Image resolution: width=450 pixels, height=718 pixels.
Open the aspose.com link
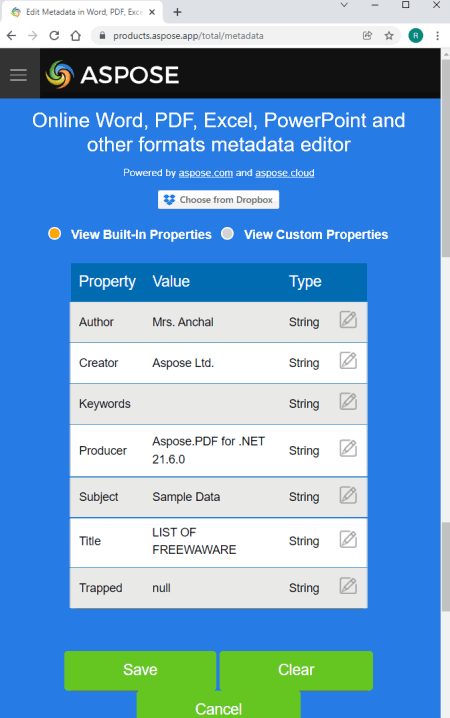tap(206, 173)
